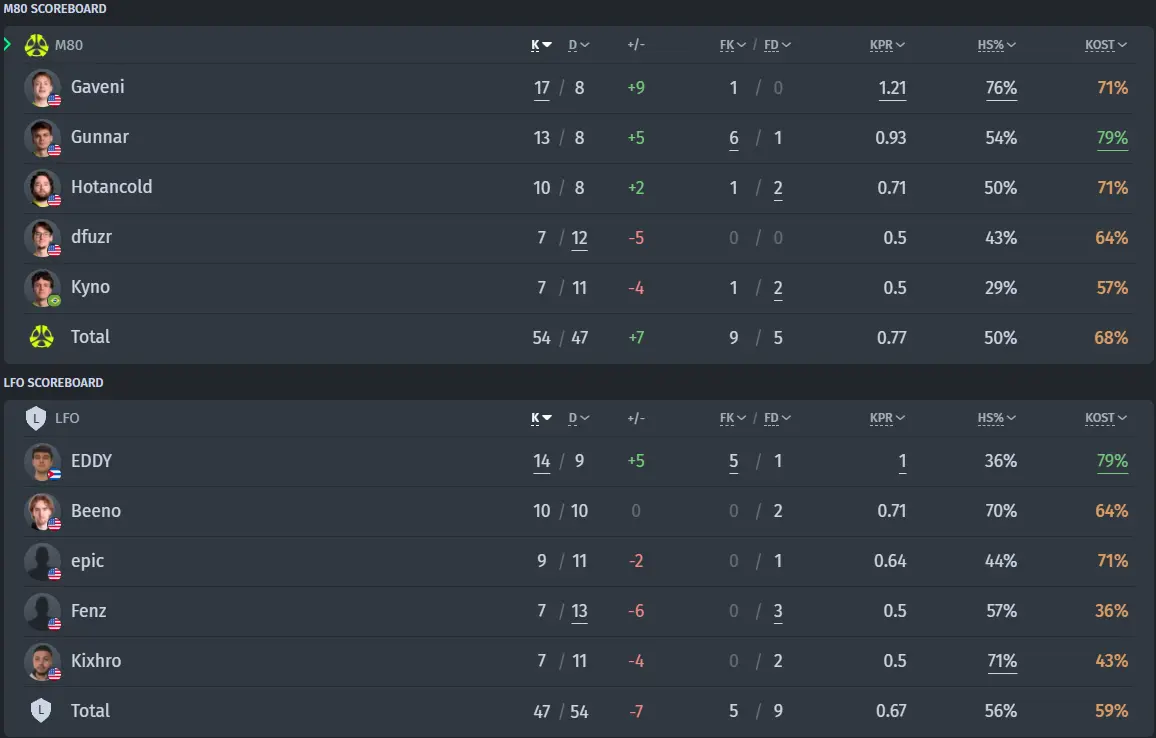Click the M80 logo in Total row

click(x=41, y=337)
